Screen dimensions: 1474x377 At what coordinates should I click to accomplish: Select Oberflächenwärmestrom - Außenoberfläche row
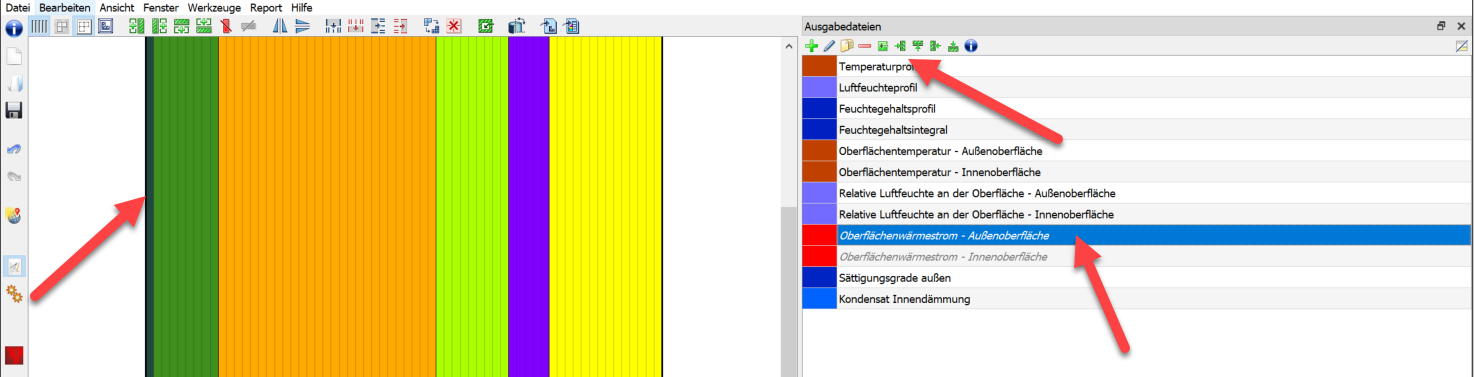(x=1136, y=235)
